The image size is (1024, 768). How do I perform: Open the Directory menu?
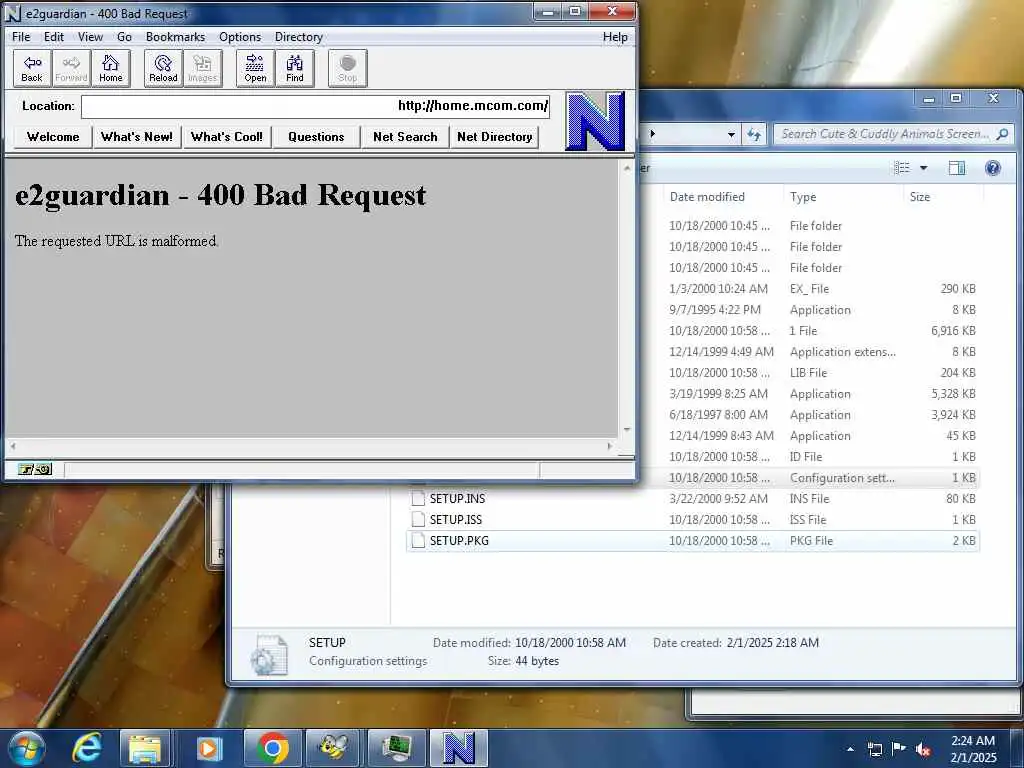point(298,37)
